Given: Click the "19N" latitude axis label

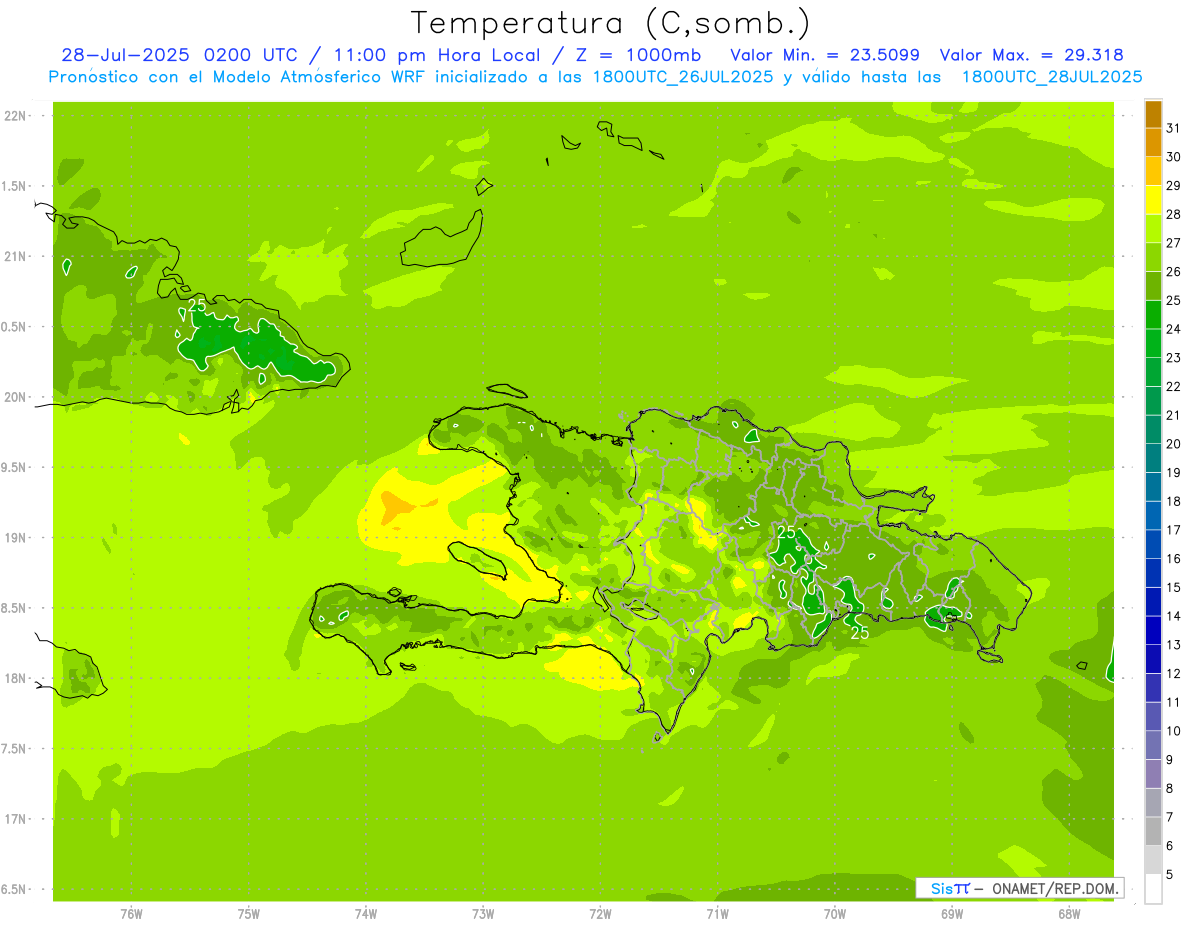Looking at the screenshot, I should coord(15,537).
